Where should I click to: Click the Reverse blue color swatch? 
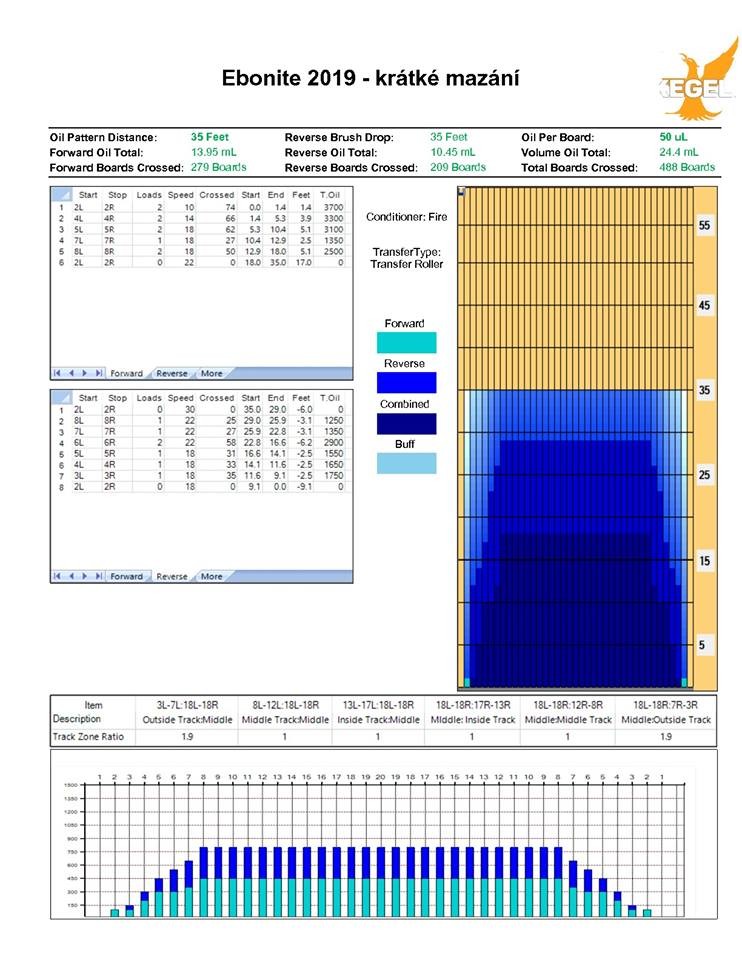[x=406, y=383]
